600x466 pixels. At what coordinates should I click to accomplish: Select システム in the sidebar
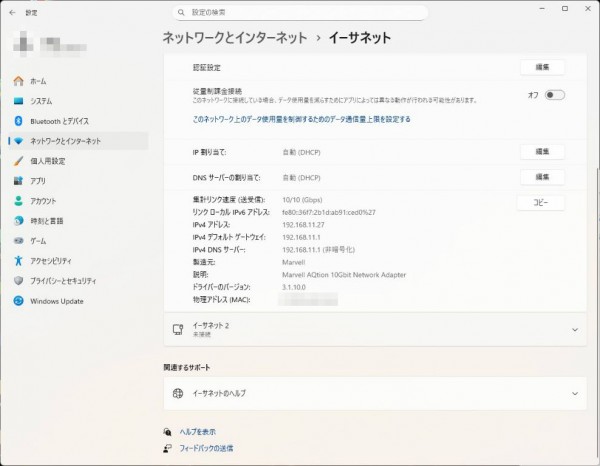[41, 101]
